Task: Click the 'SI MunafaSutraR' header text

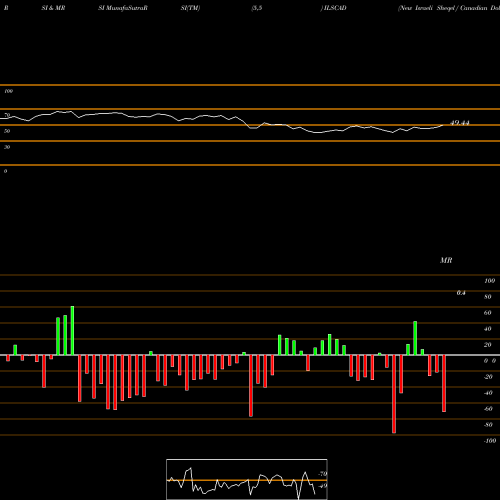Action: [123, 8]
